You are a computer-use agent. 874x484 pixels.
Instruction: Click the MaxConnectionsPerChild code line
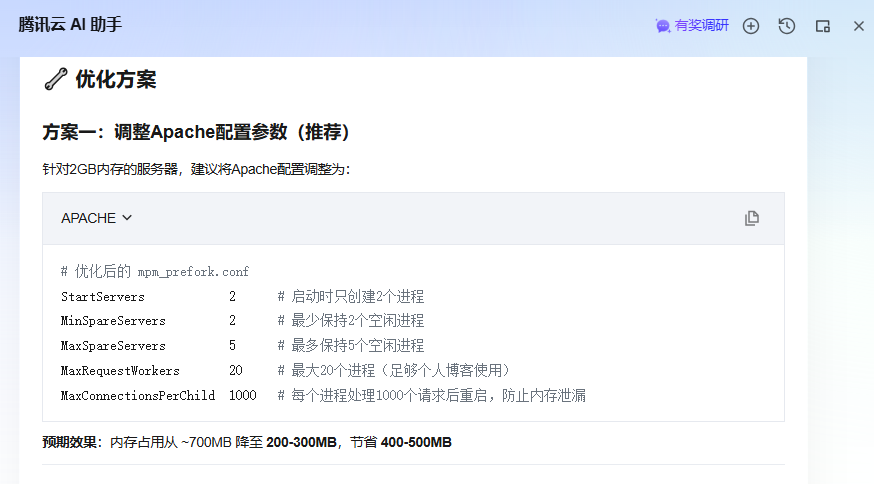pos(138,395)
